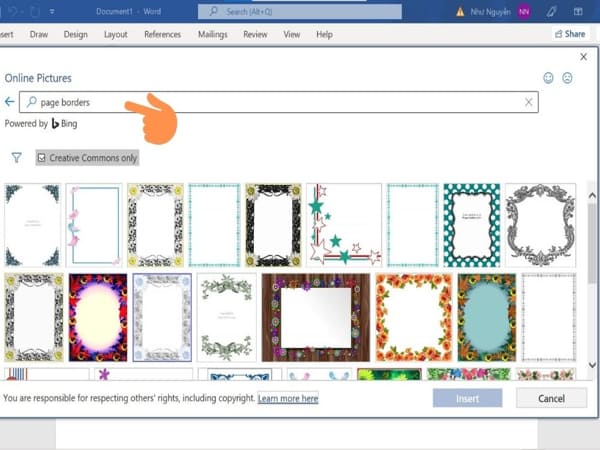Send a smiley face feedback
Viewport: 600px width, 450px height.
tap(548, 78)
